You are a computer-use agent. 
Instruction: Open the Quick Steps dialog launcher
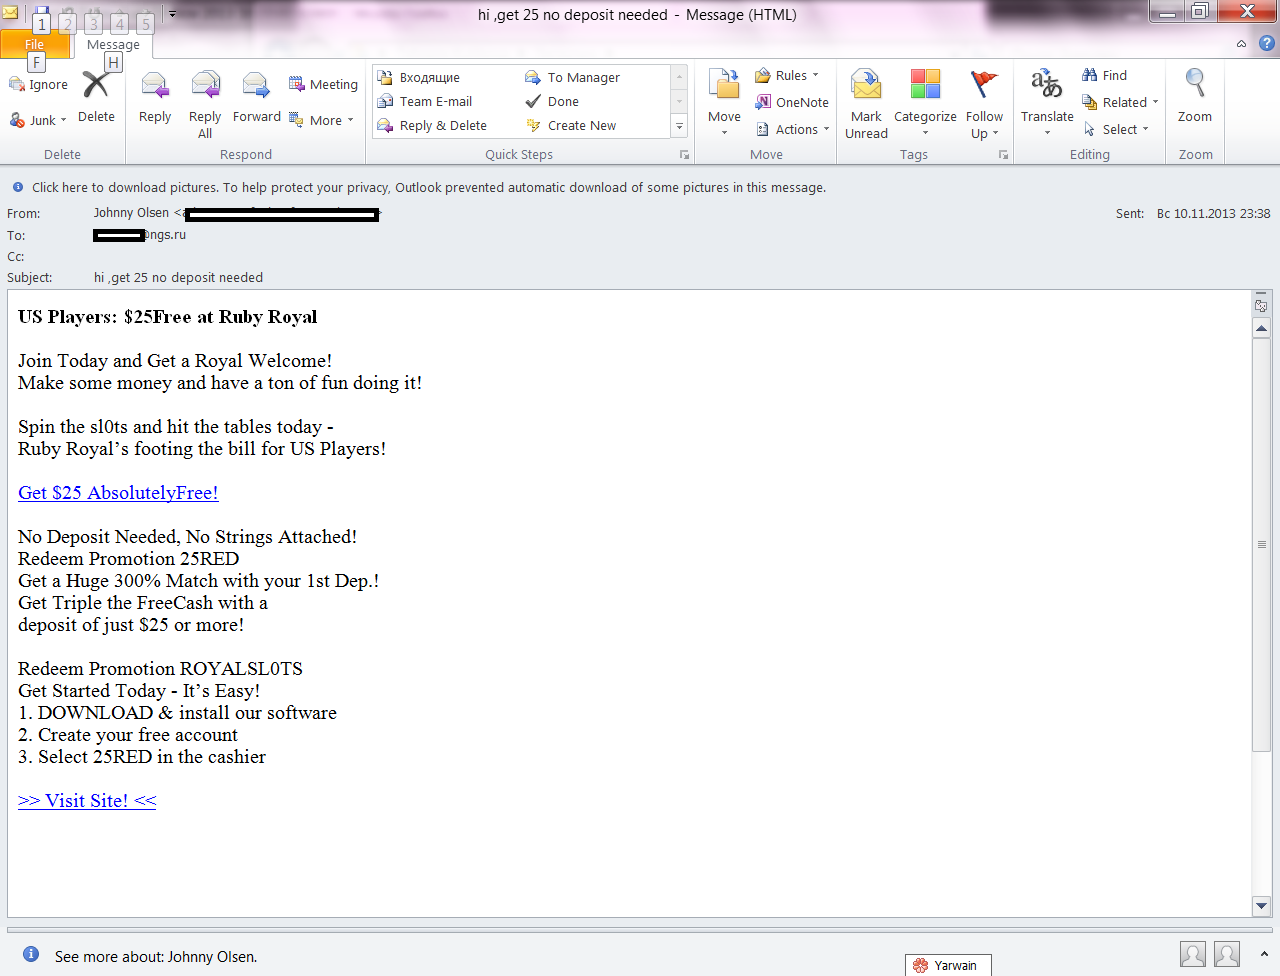685,155
